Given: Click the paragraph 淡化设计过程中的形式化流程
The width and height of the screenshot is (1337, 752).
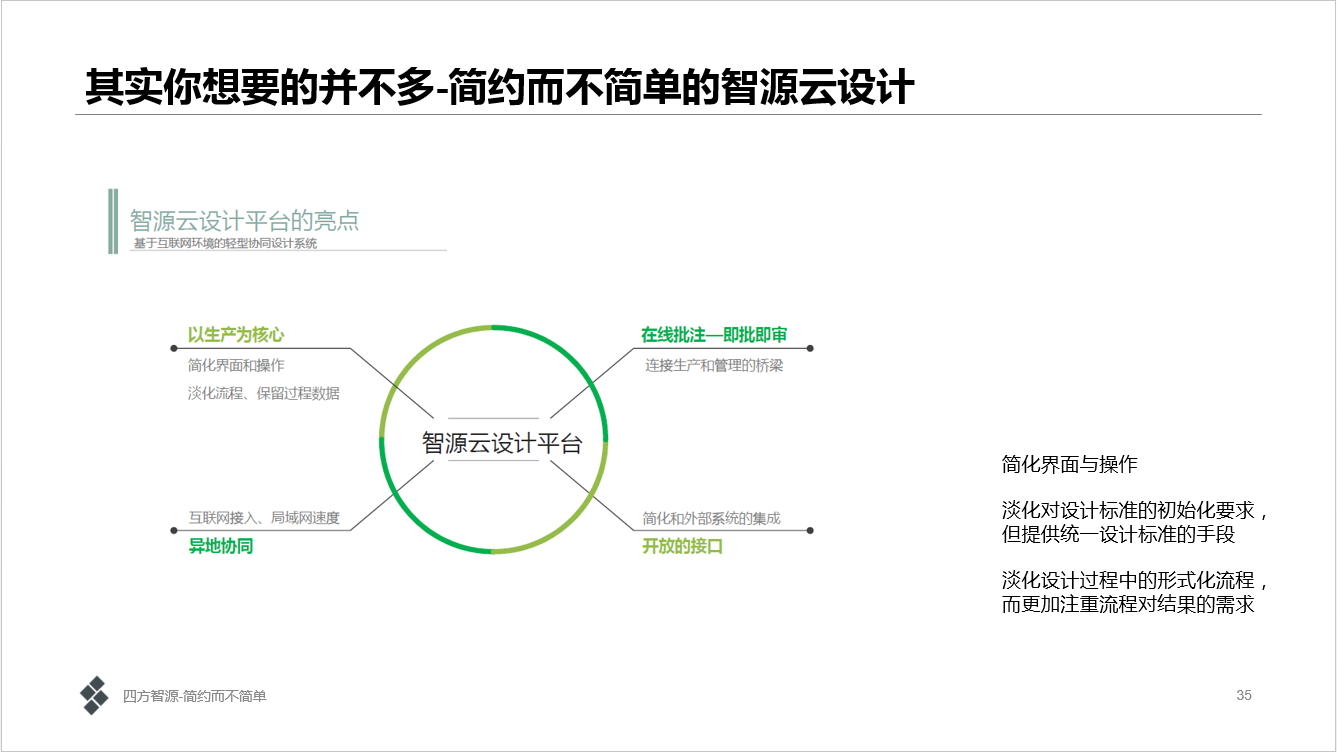Looking at the screenshot, I should click(1135, 593).
